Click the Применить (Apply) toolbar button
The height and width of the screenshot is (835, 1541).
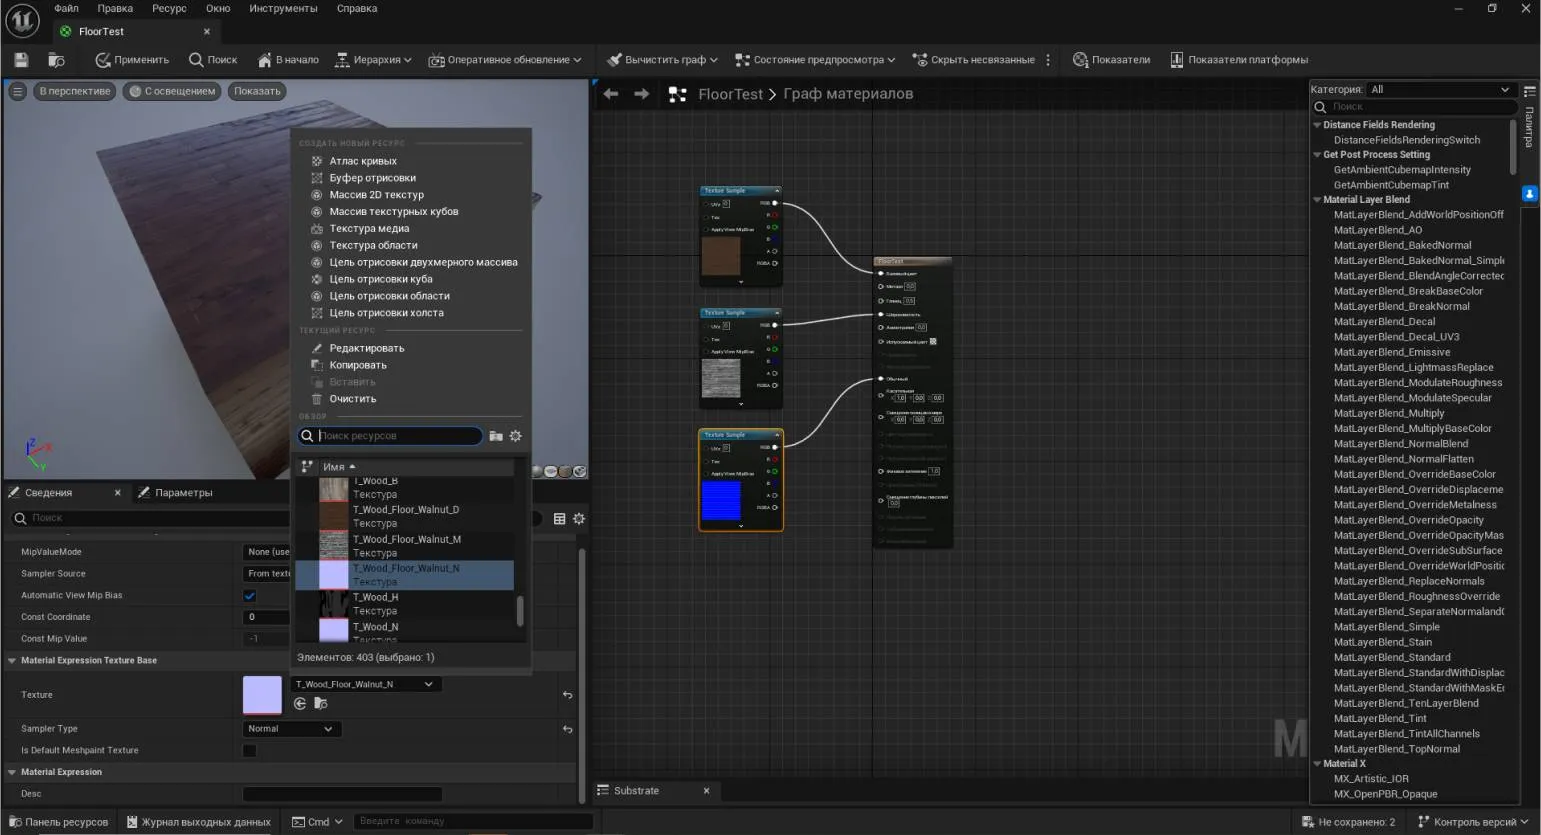[x=132, y=60]
